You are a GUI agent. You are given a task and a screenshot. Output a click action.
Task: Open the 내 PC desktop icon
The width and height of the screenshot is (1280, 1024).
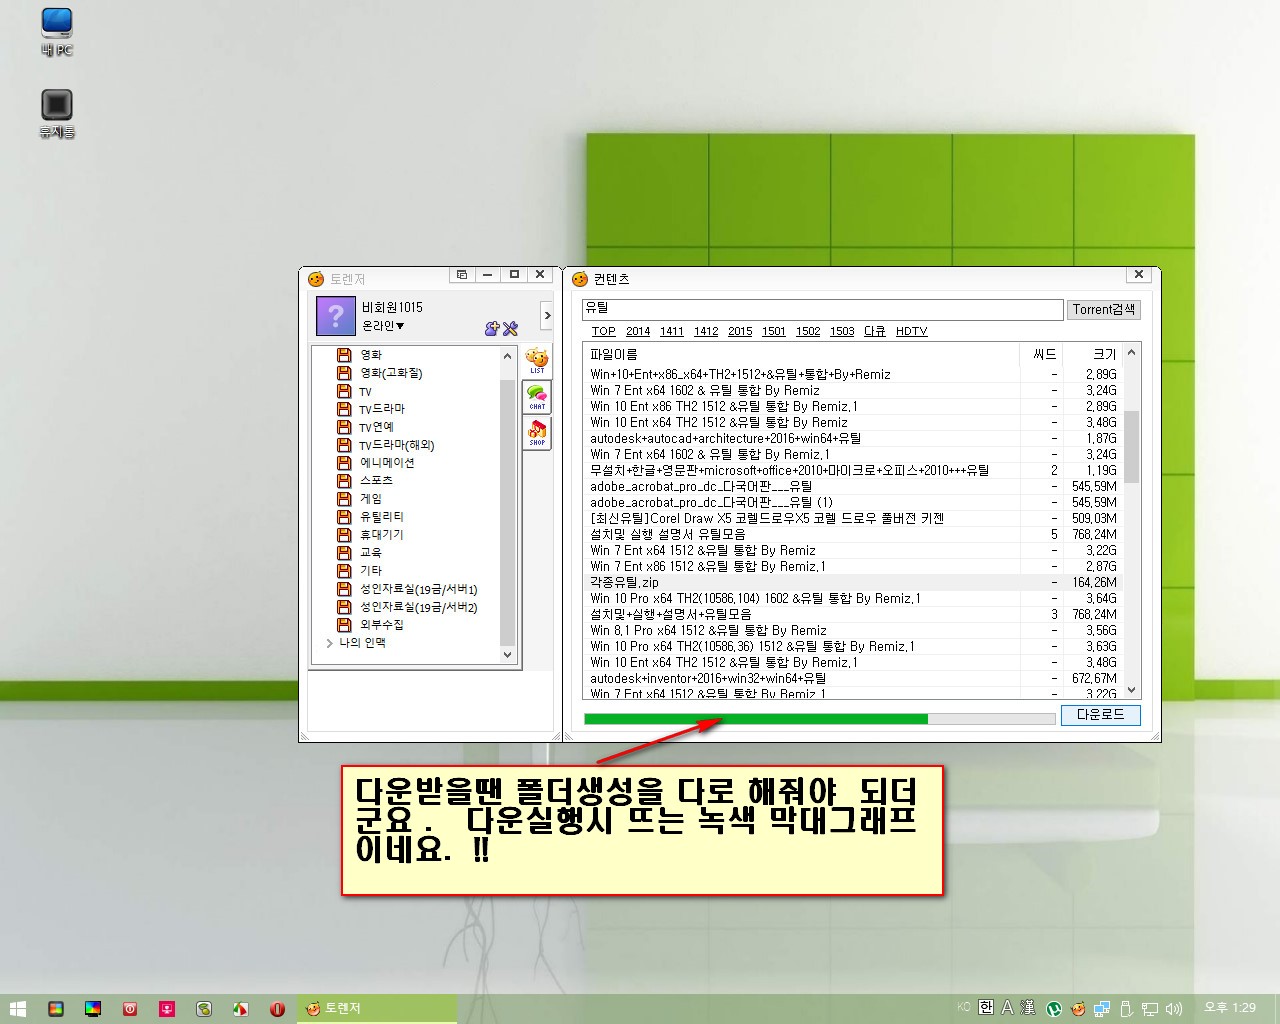[57, 32]
